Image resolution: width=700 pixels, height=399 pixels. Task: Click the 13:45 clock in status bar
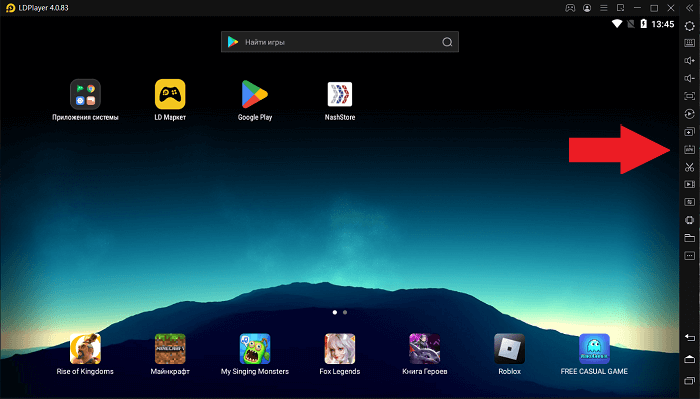tap(662, 24)
